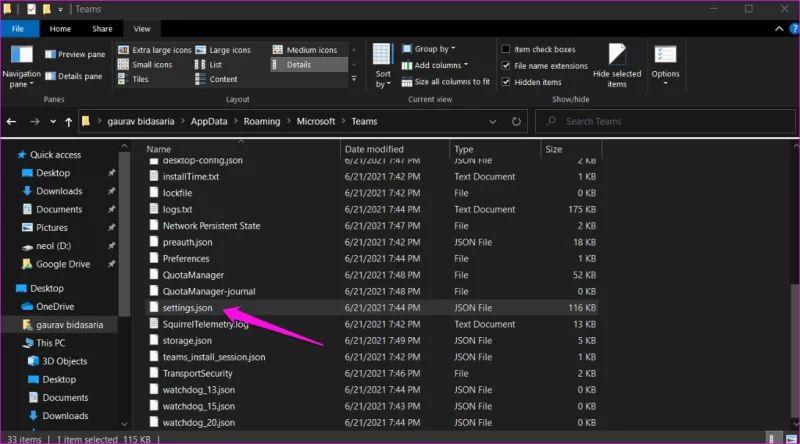The width and height of the screenshot is (800, 444).
Task: Switch to the View tab
Action: (142, 29)
